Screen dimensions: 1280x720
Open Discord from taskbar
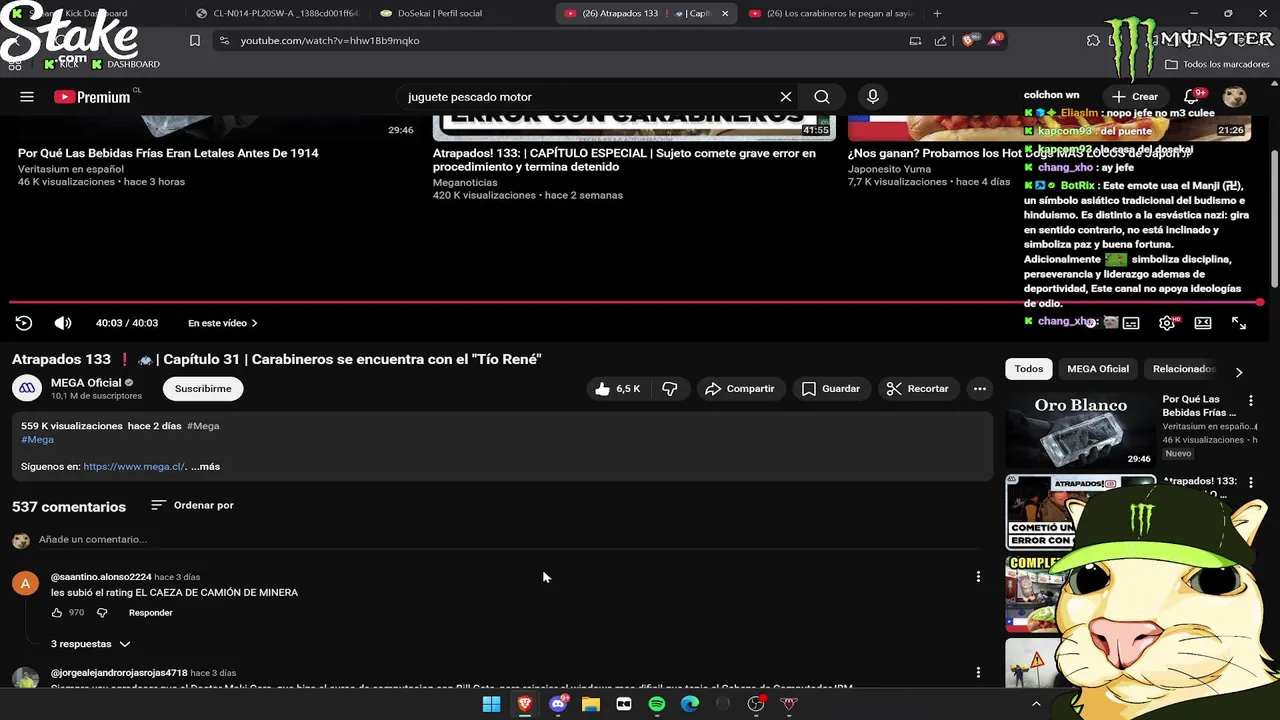tap(558, 704)
